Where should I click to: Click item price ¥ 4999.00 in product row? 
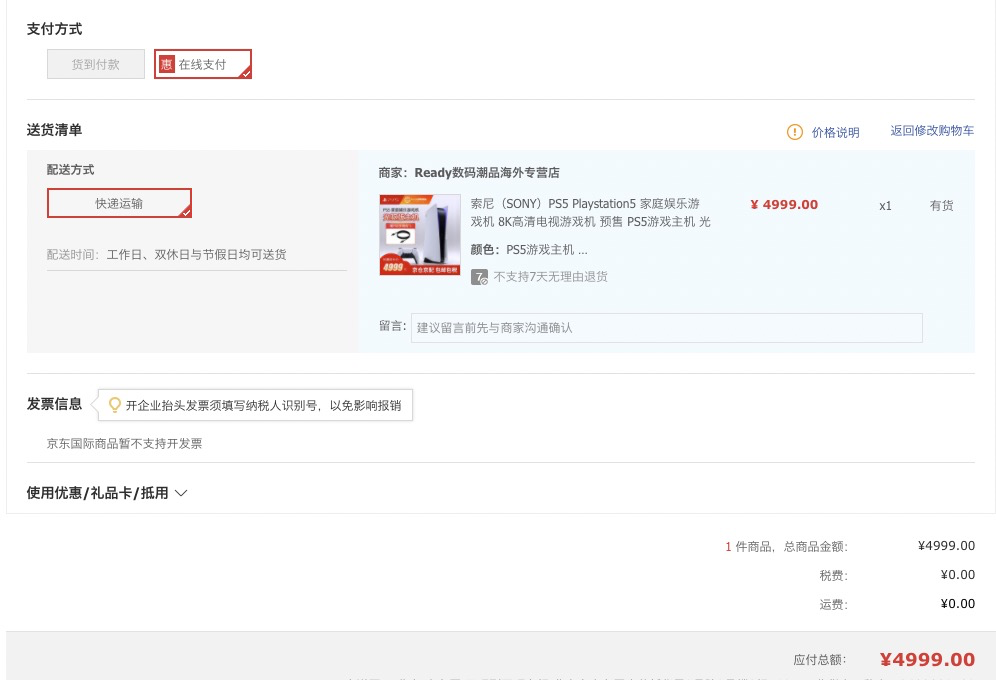pos(784,204)
